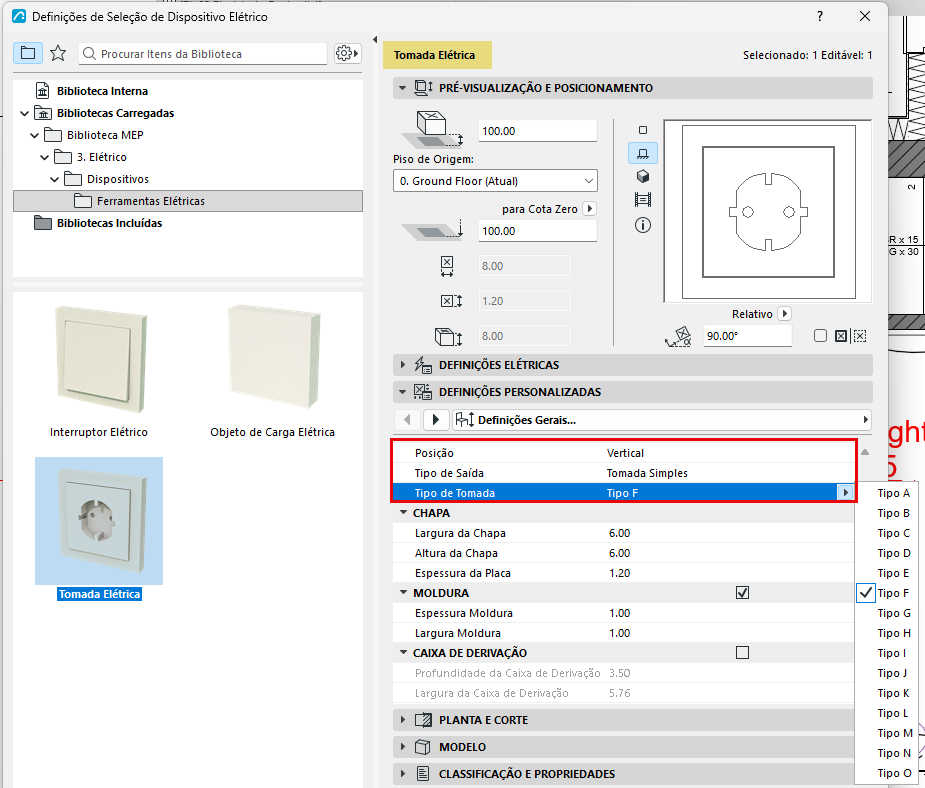Image resolution: width=925 pixels, height=788 pixels.
Task: Select Tipo C in the menu
Action: tap(893, 533)
